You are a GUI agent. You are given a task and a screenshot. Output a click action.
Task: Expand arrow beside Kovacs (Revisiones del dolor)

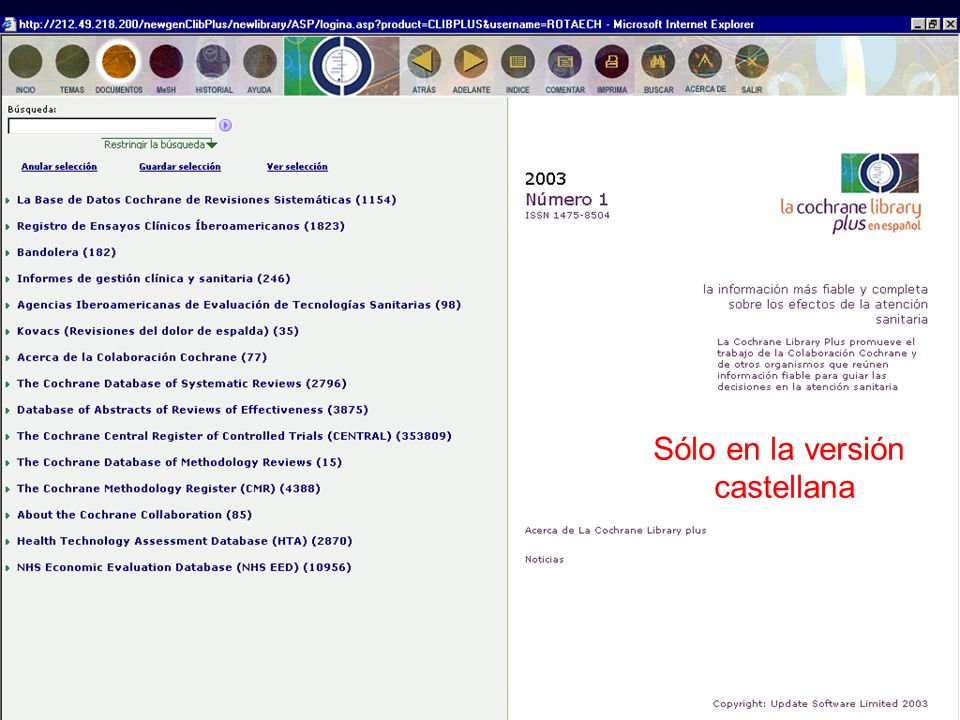point(8,332)
